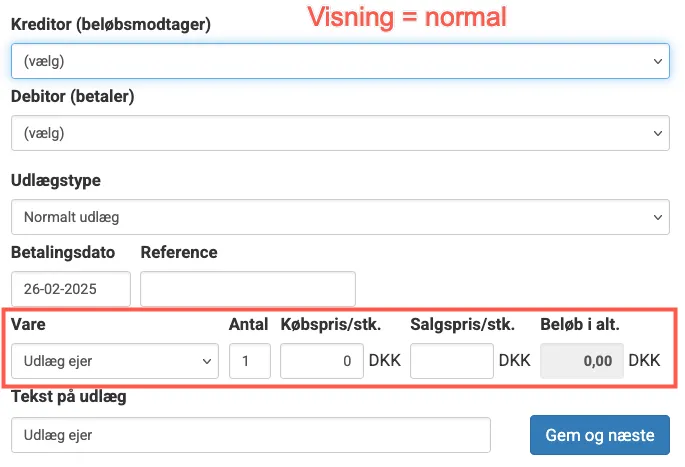The width and height of the screenshot is (685, 467).
Task: Click the greyed Beløb i alt. total field
Action: (582, 360)
